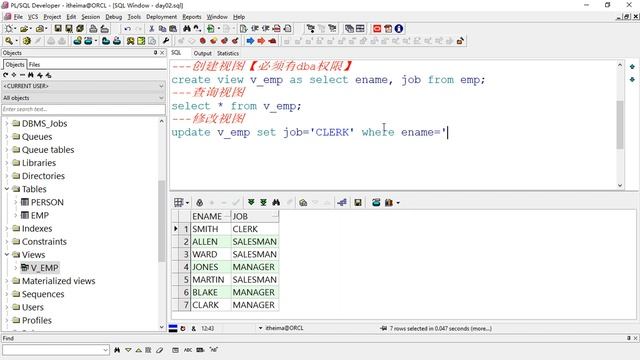Screen dimensions: 640x360
Task: Click the red stop circle debug icon
Action: 202,41
